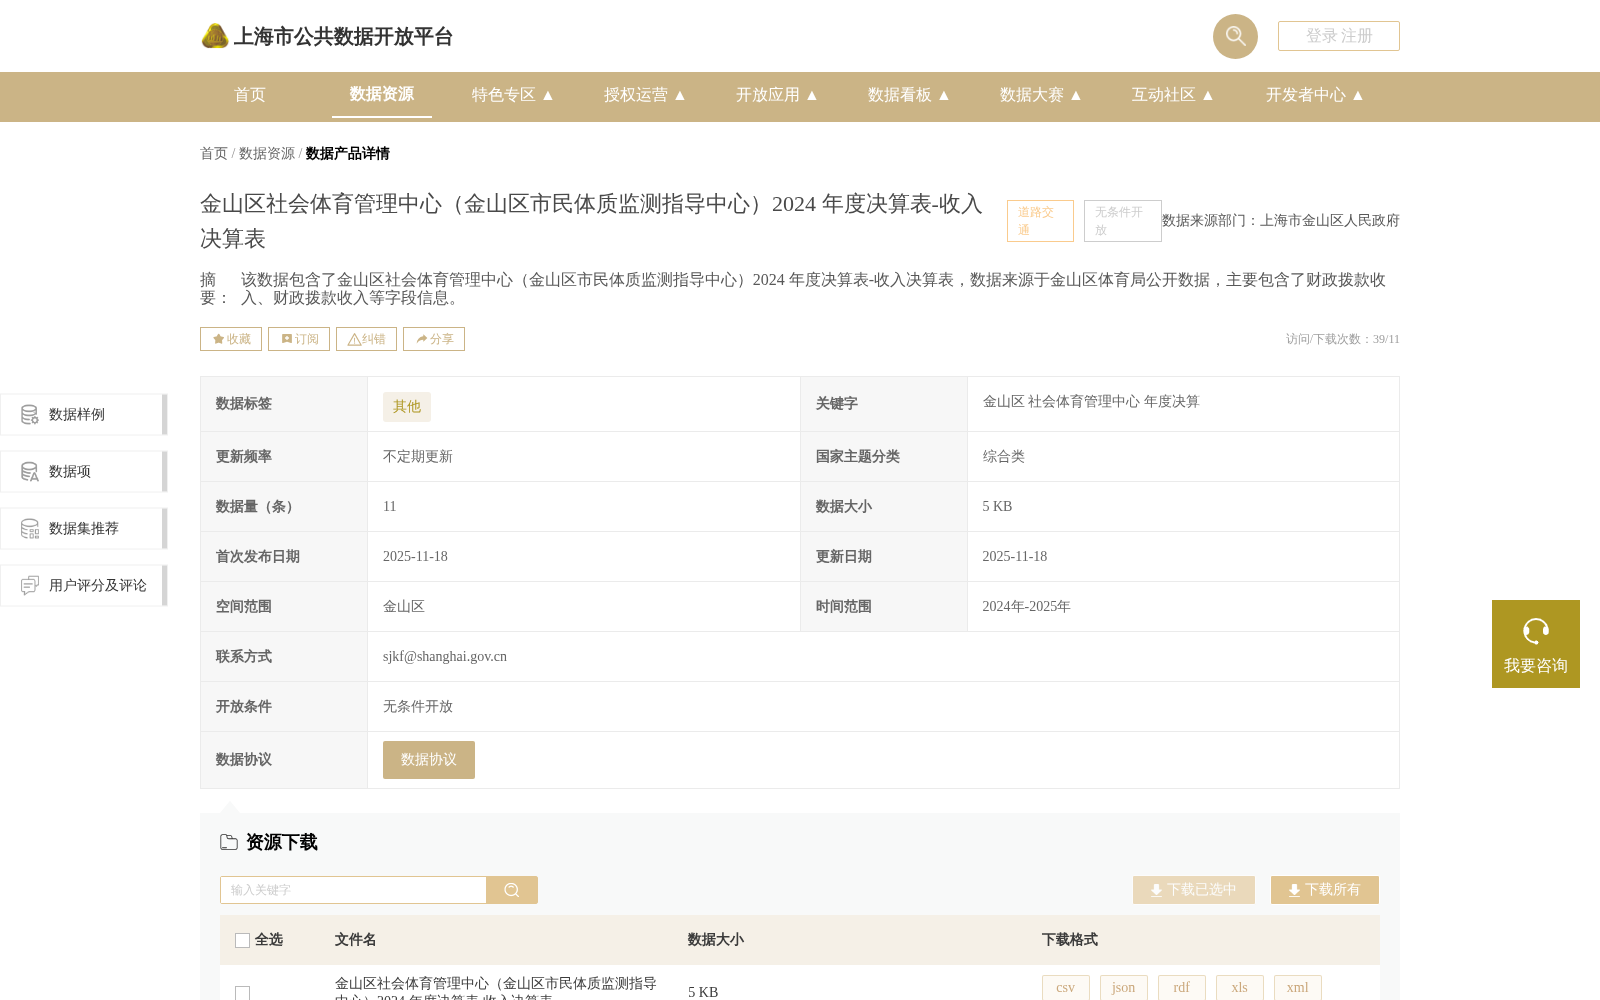Click the email sjkf@shanghai.gov.cn
1600x1000 pixels.
[x=445, y=657]
